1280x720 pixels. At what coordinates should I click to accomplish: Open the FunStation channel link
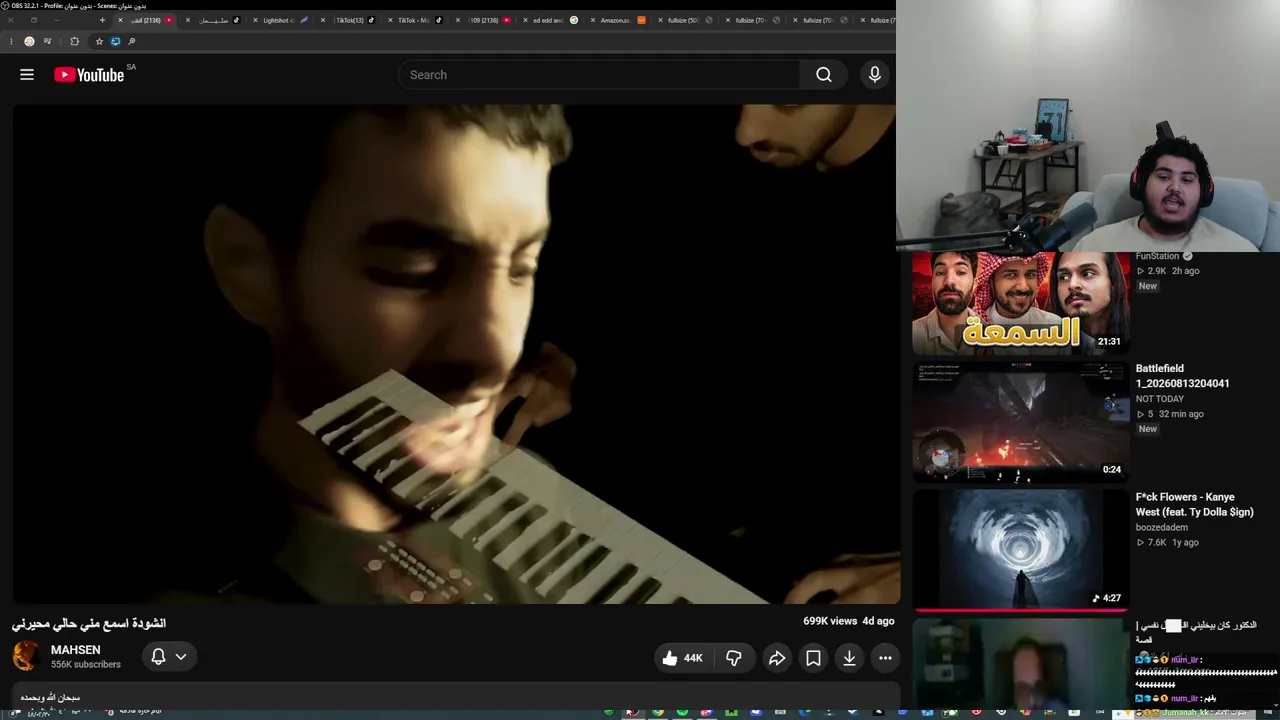click(1157, 256)
